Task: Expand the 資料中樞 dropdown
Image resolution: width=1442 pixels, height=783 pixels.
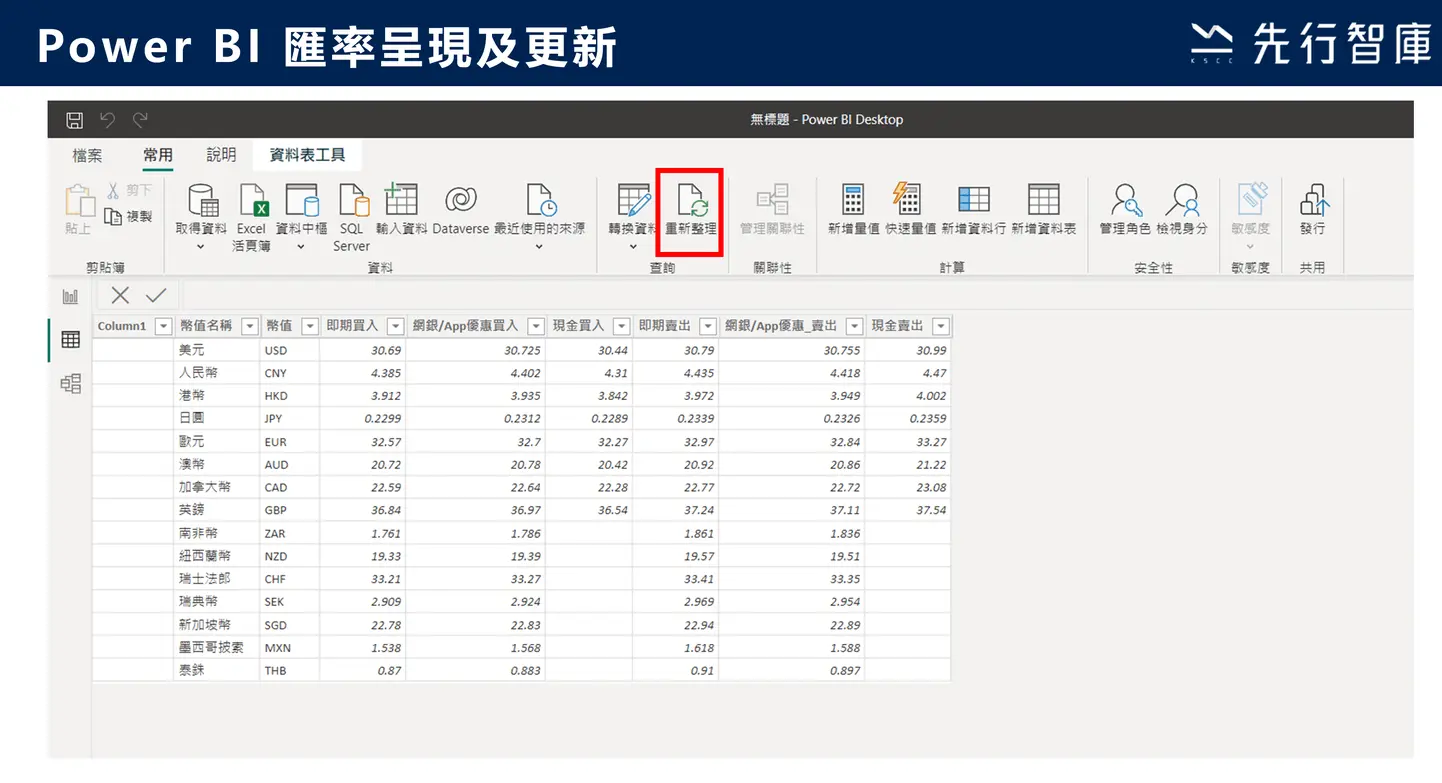Action: (301, 246)
